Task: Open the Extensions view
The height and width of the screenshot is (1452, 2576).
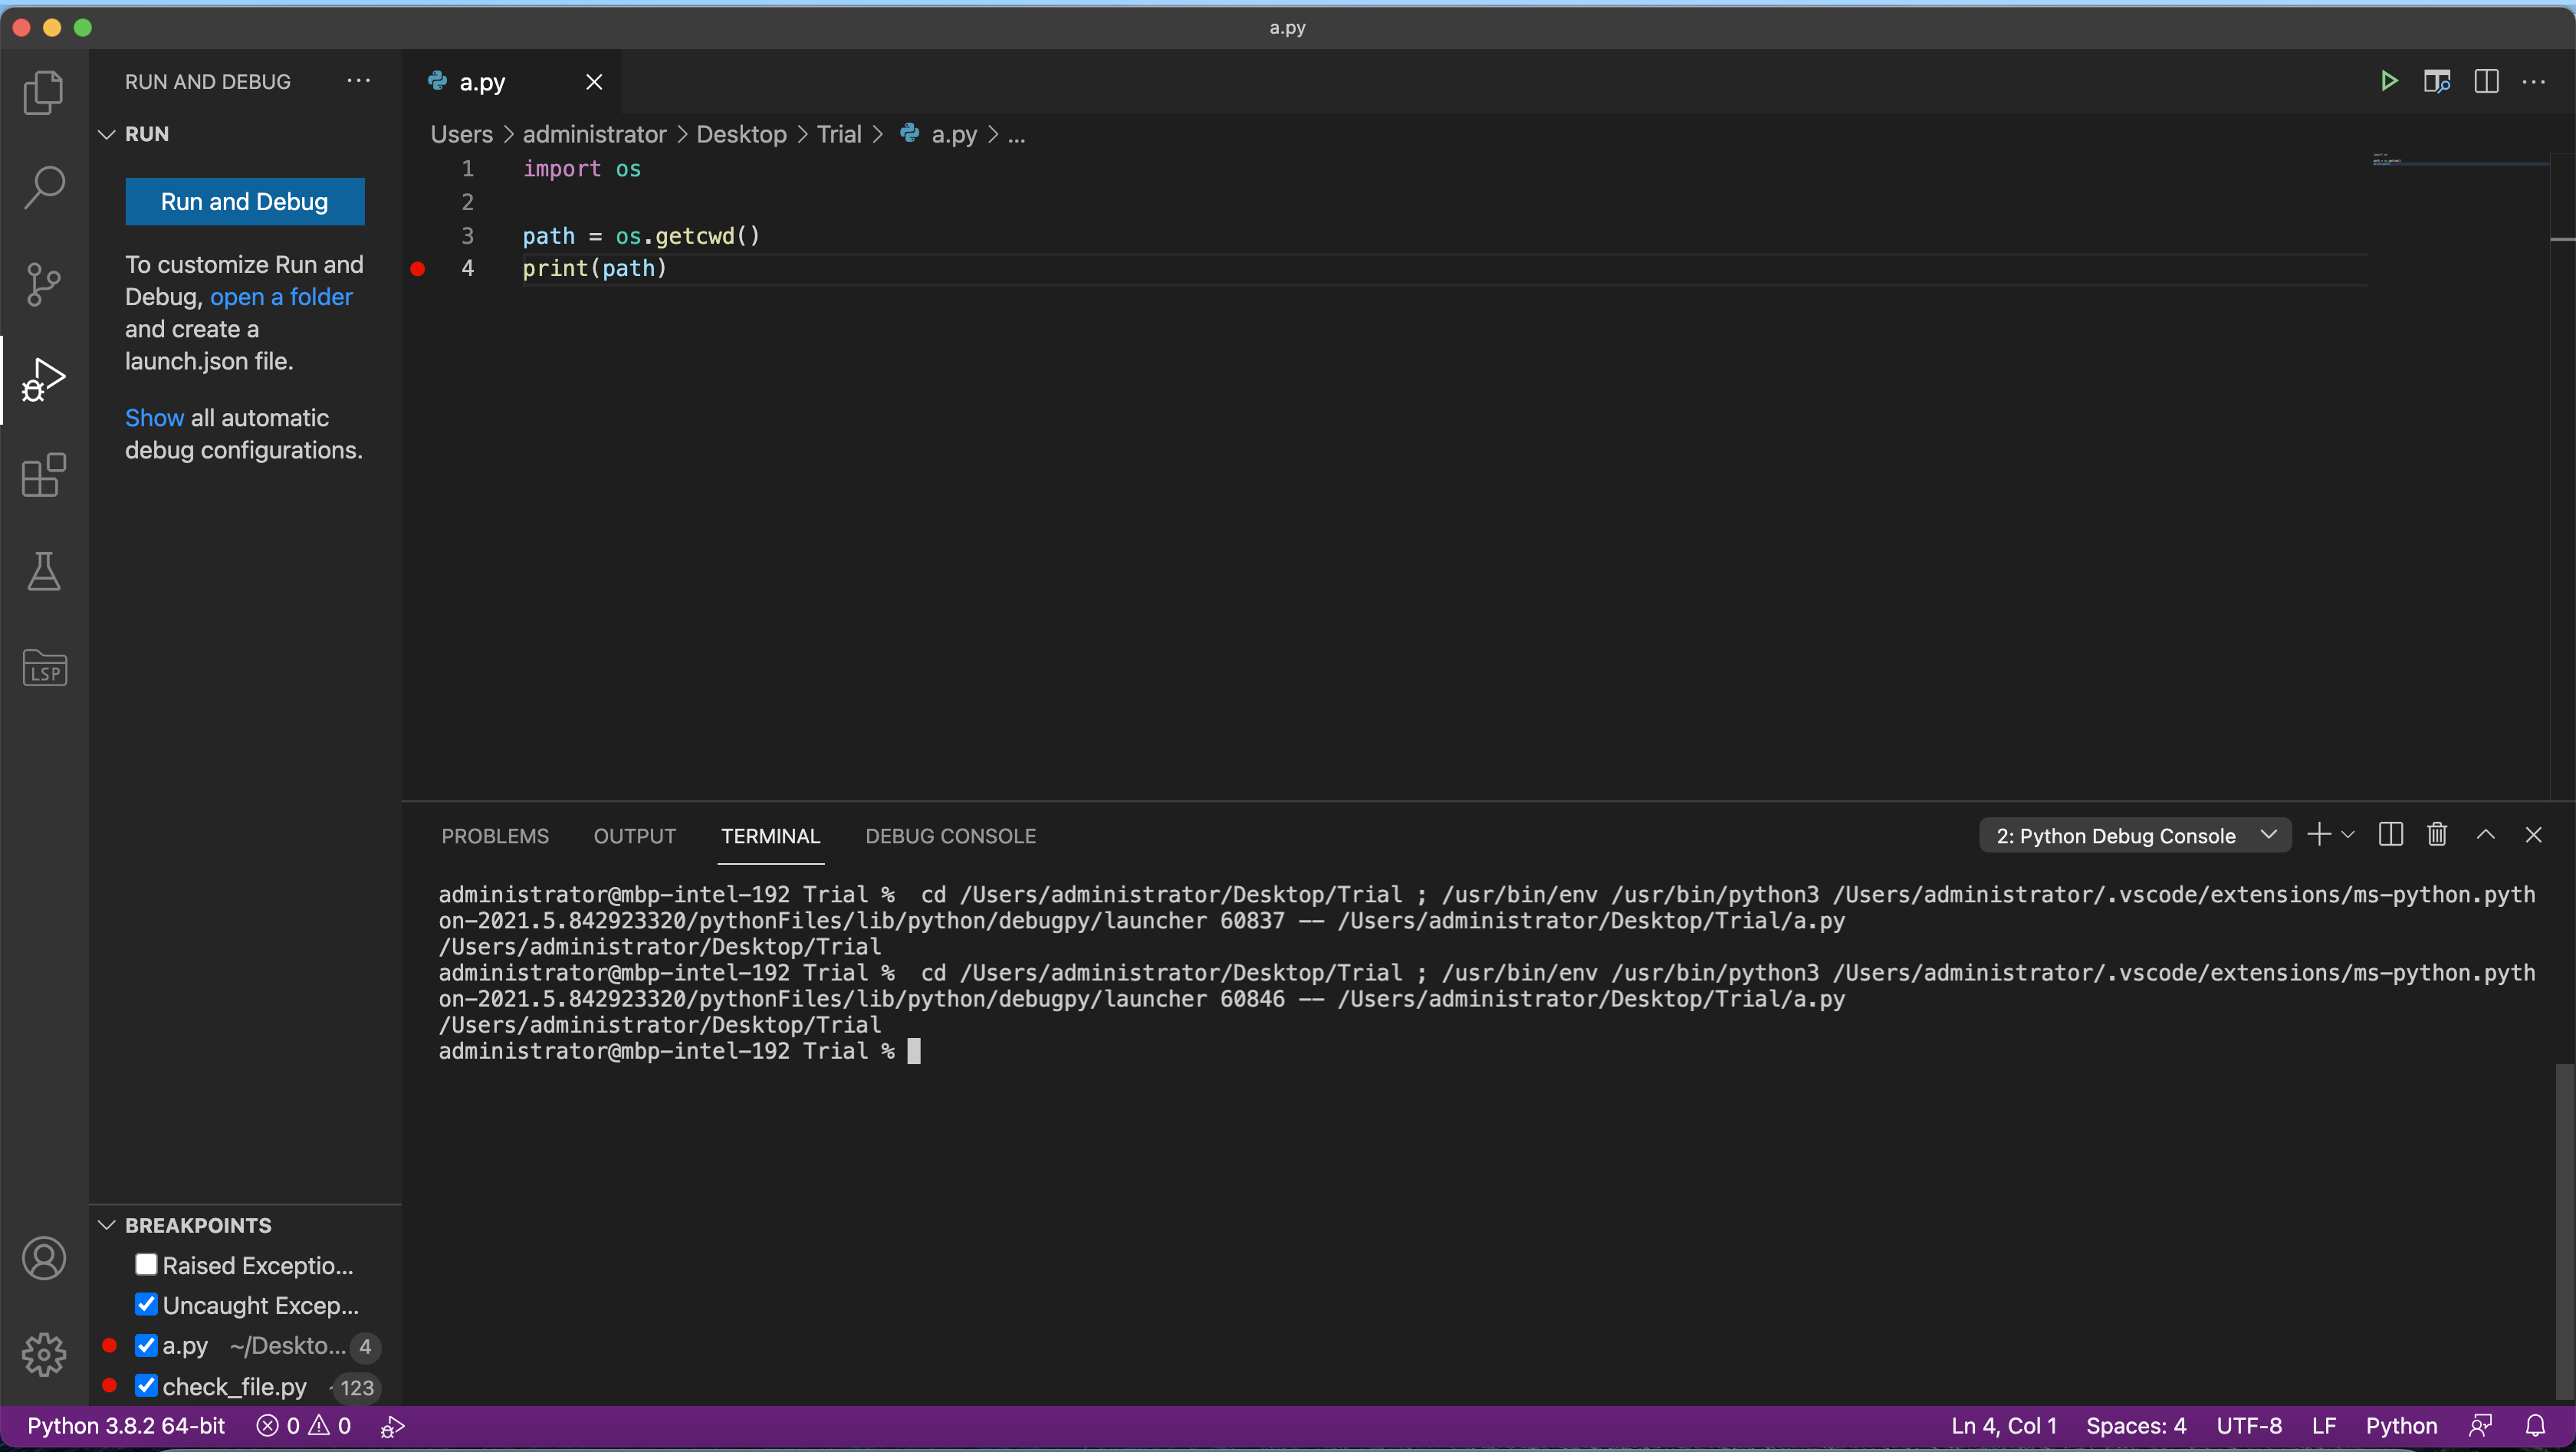Action: pyautogui.click(x=44, y=475)
